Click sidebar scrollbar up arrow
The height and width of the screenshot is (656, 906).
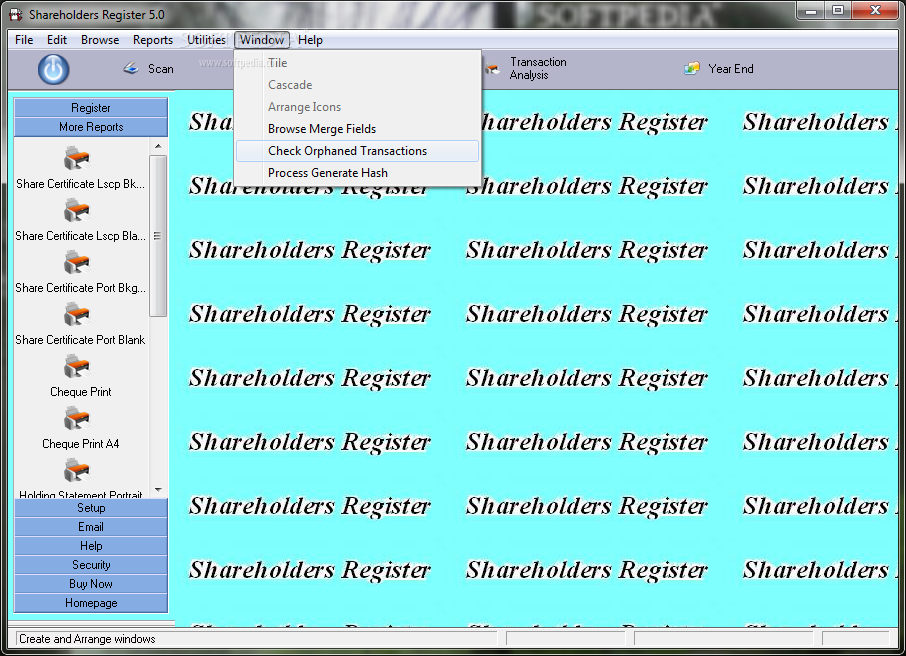(158, 146)
